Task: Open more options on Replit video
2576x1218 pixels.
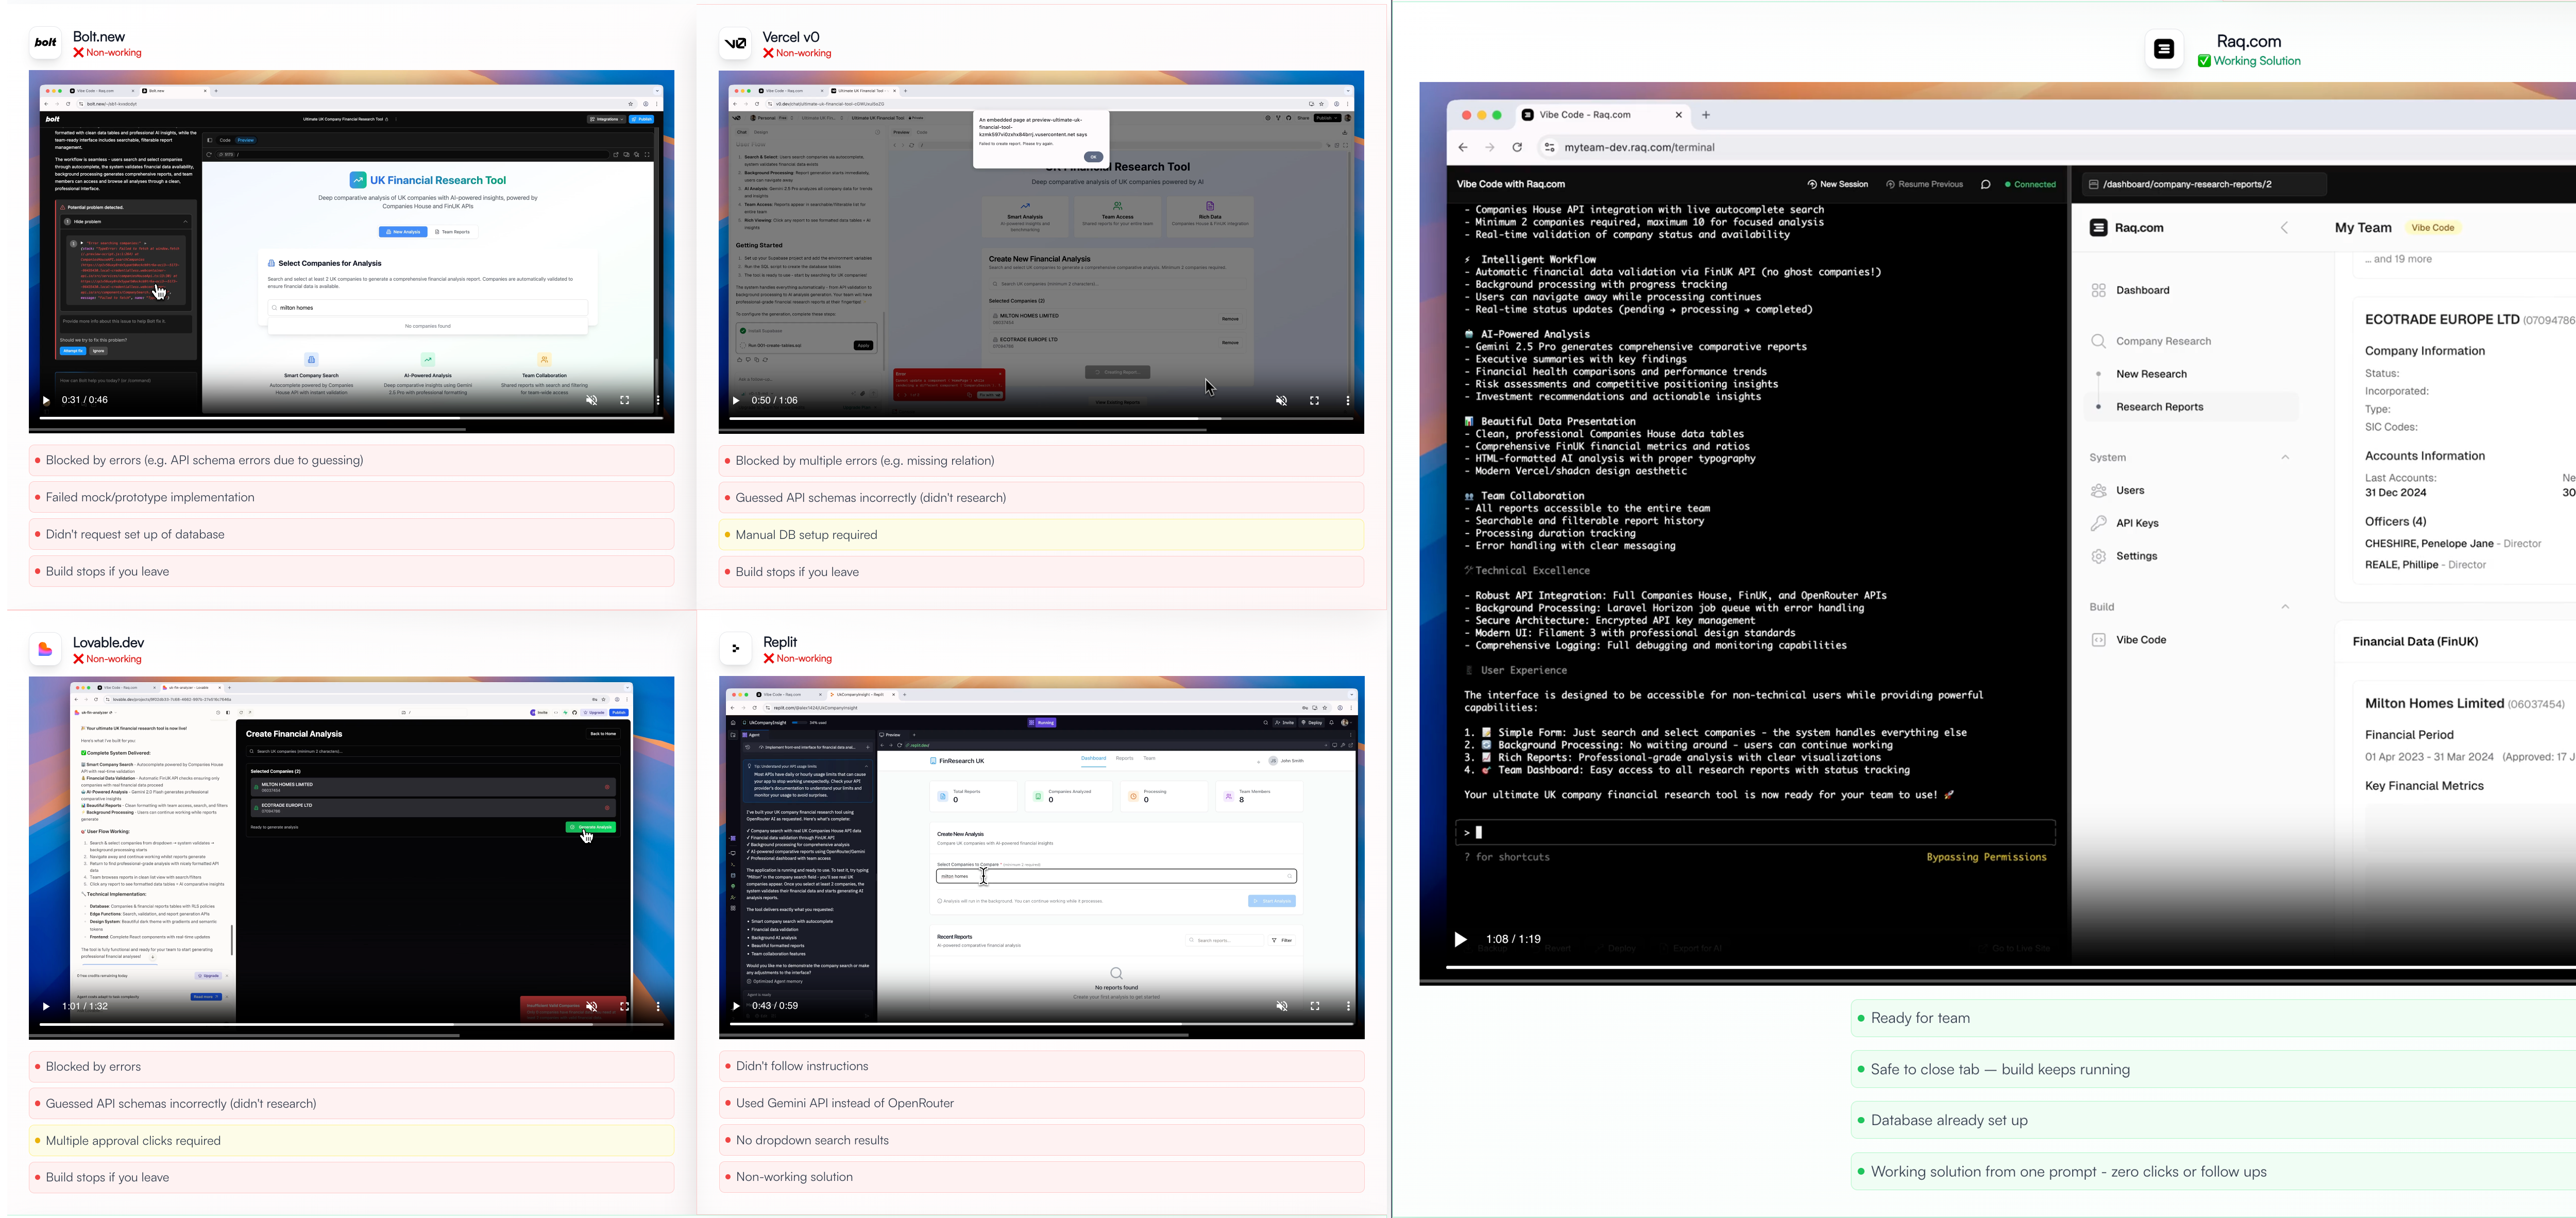Action: click(1348, 1006)
